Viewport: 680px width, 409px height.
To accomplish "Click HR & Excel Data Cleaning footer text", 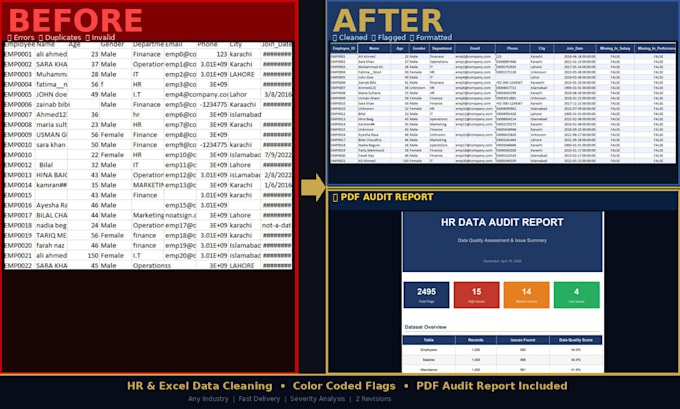I will point(199,386).
